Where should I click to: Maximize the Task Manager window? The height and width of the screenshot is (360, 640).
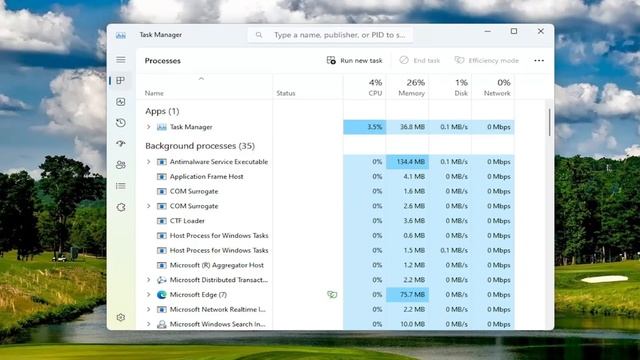point(514,31)
